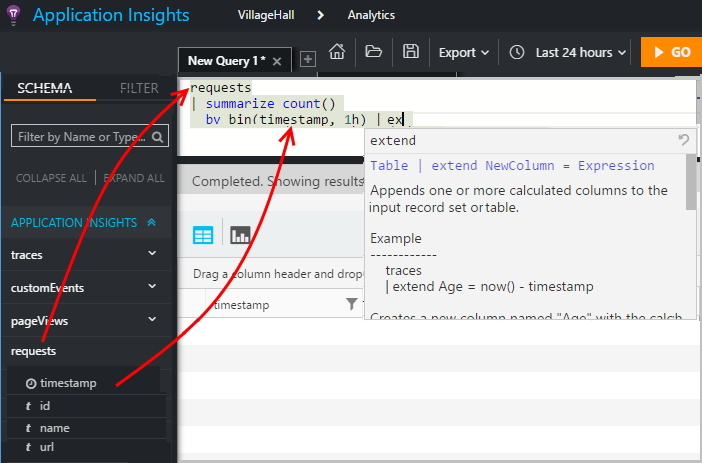Select the url column under requests
Screen dimensions: 702x463
point(47,447)
